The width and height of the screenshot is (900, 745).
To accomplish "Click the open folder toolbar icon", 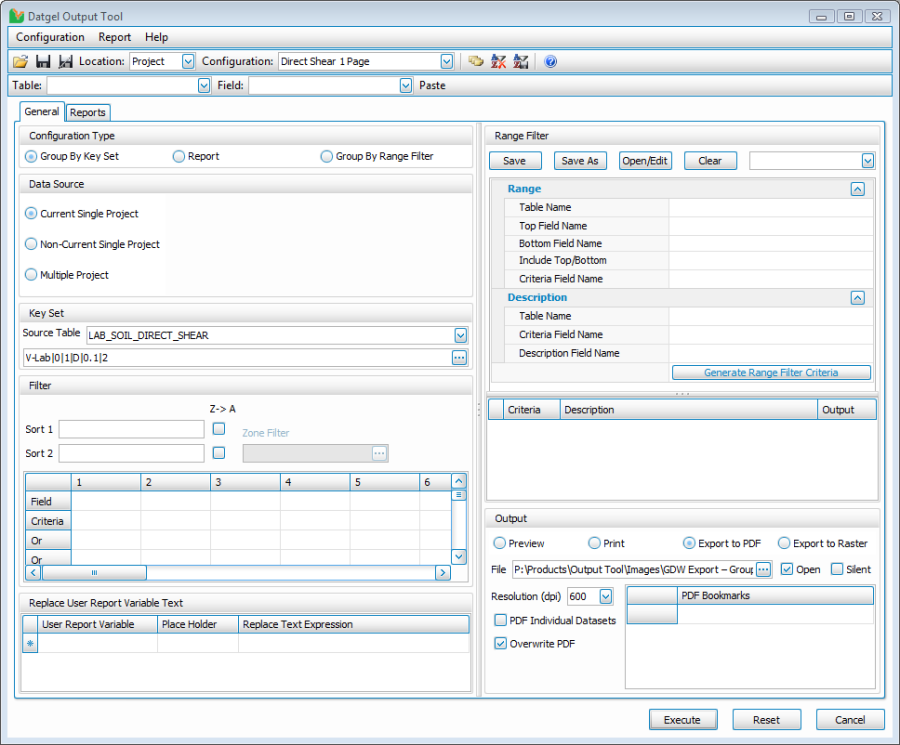I will click(x=20, y=61).
